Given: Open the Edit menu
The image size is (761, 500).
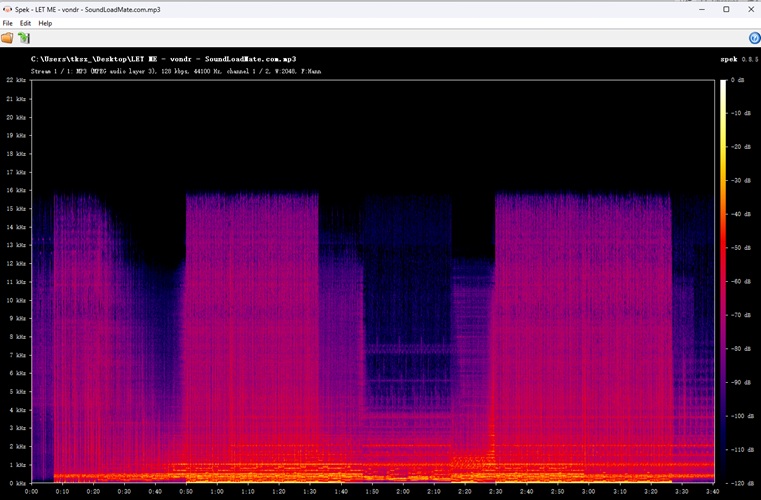Looking at the screenshot, I should click(25, 23).
